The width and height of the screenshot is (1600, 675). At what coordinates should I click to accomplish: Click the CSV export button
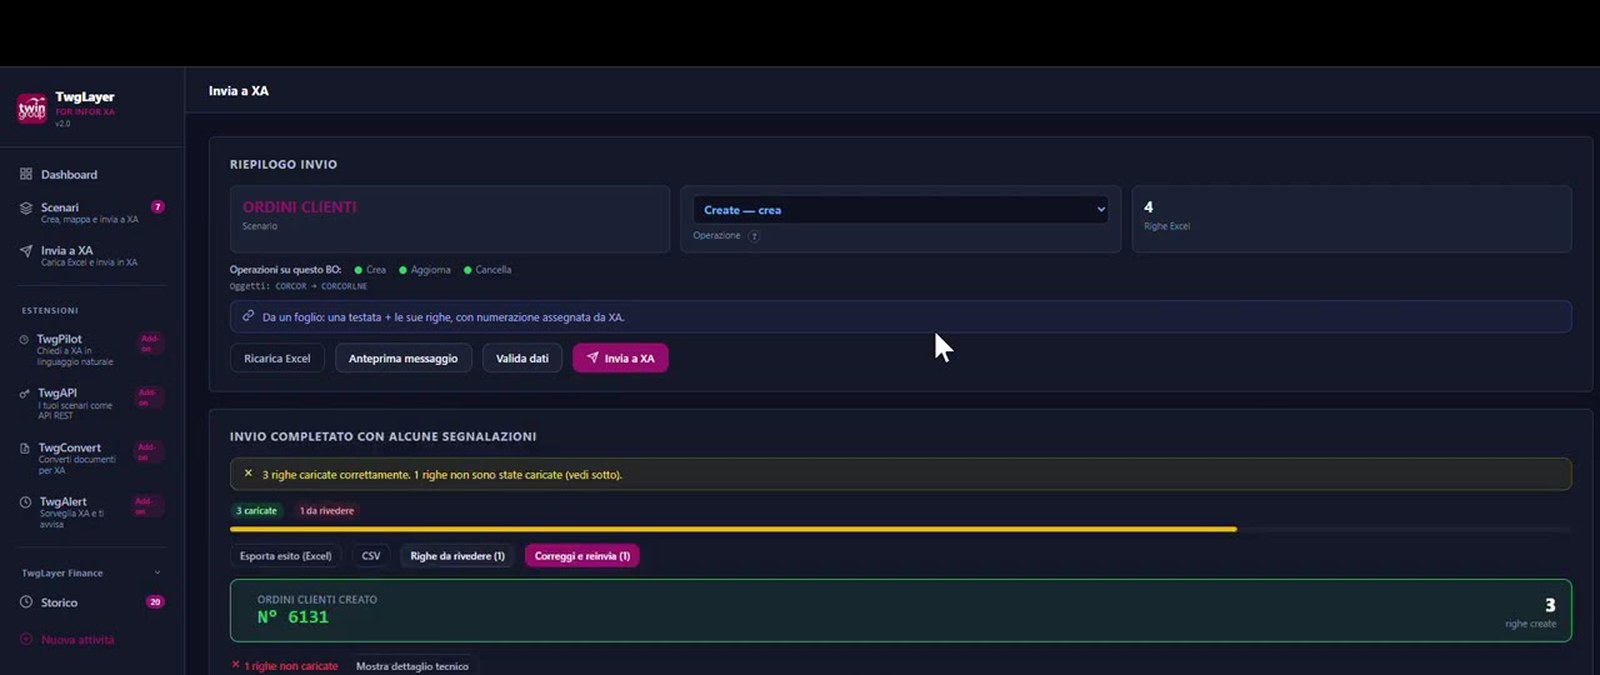point(371,556)
